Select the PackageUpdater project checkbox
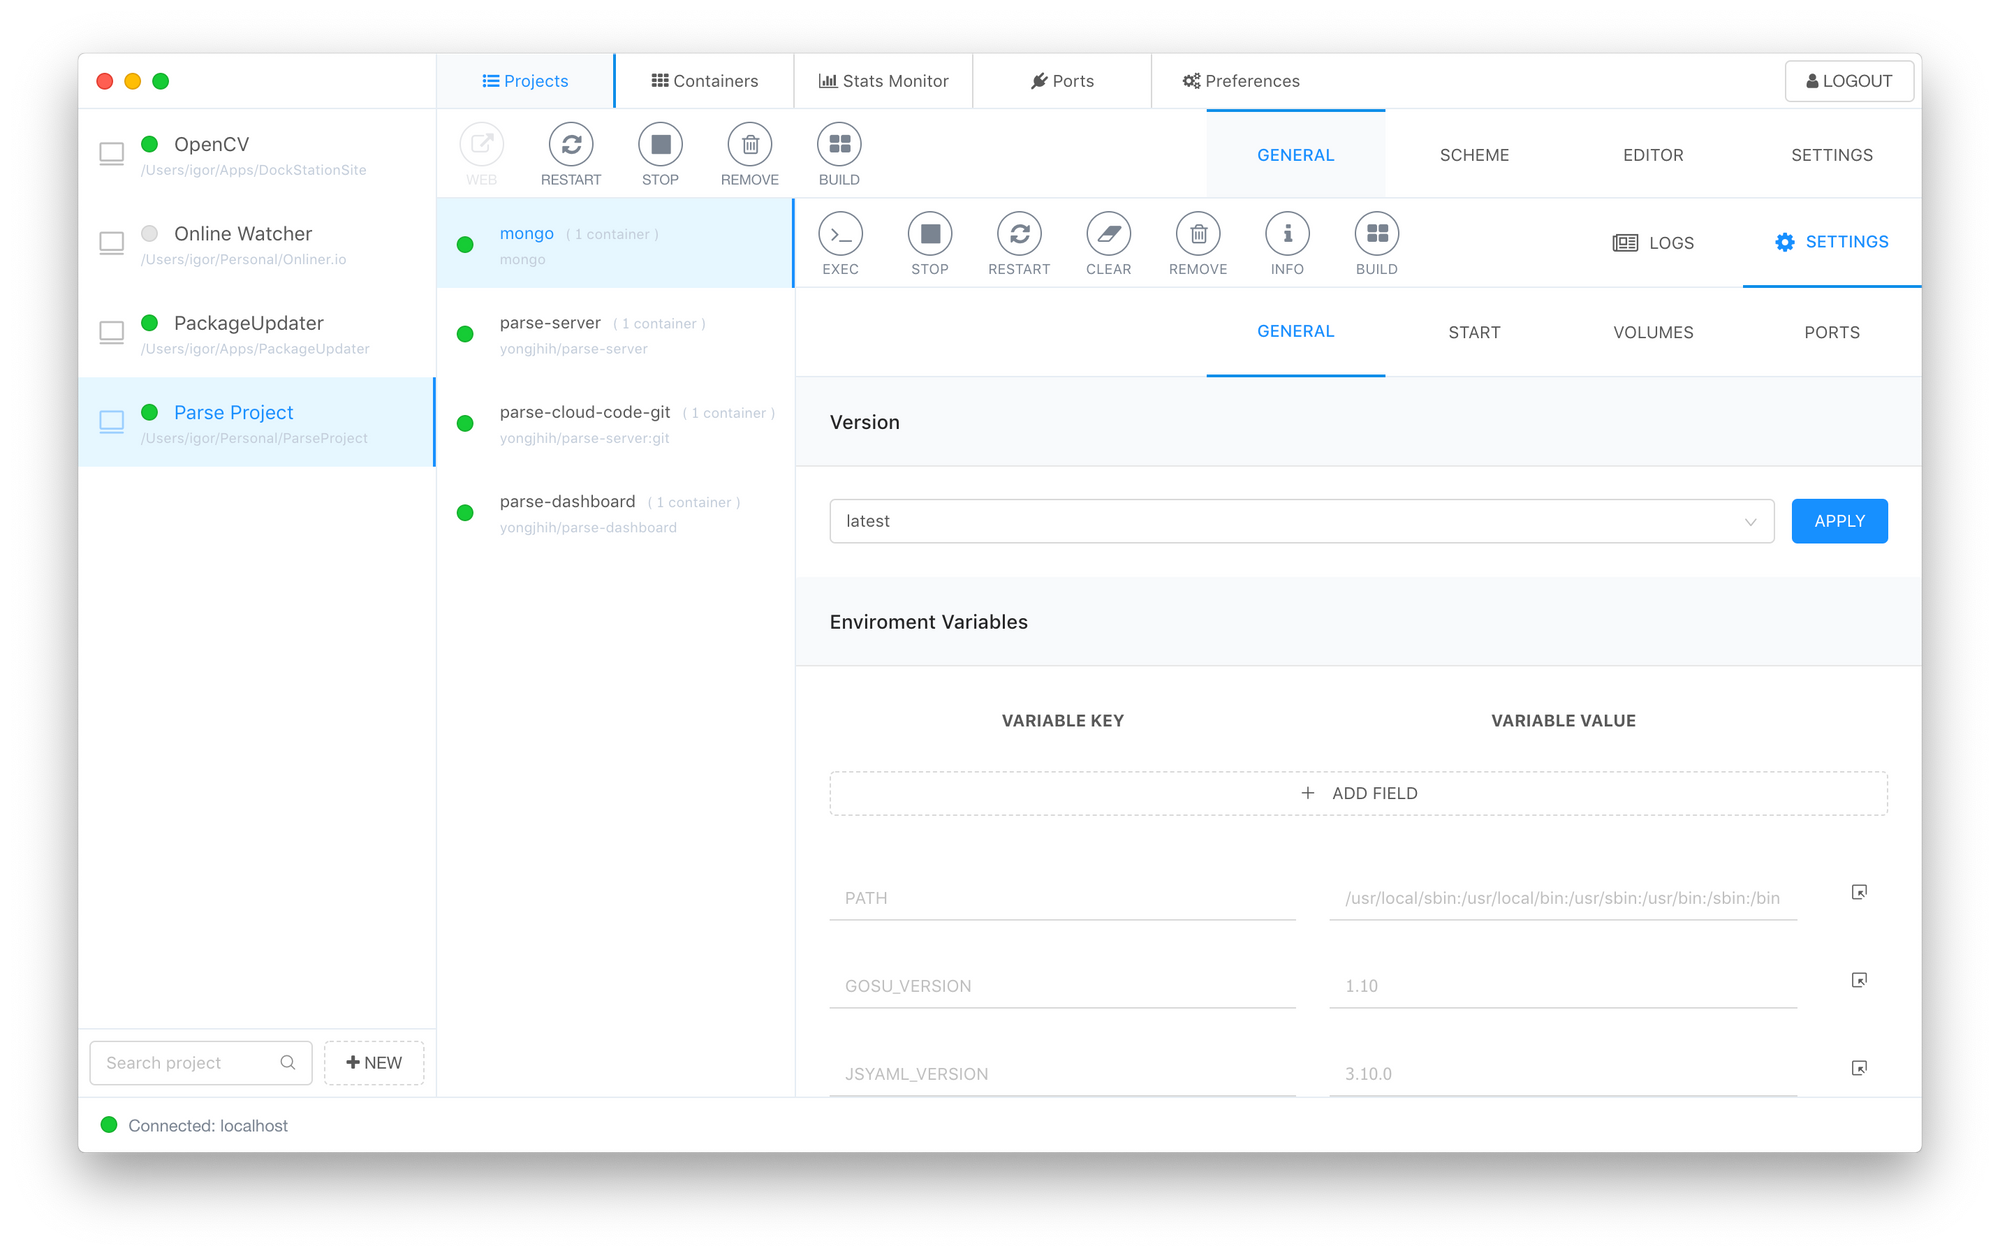 tap(112, 332)
